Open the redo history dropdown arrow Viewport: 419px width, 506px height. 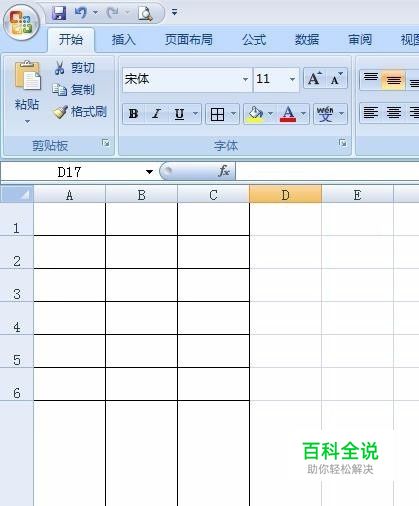click(127, 13)
